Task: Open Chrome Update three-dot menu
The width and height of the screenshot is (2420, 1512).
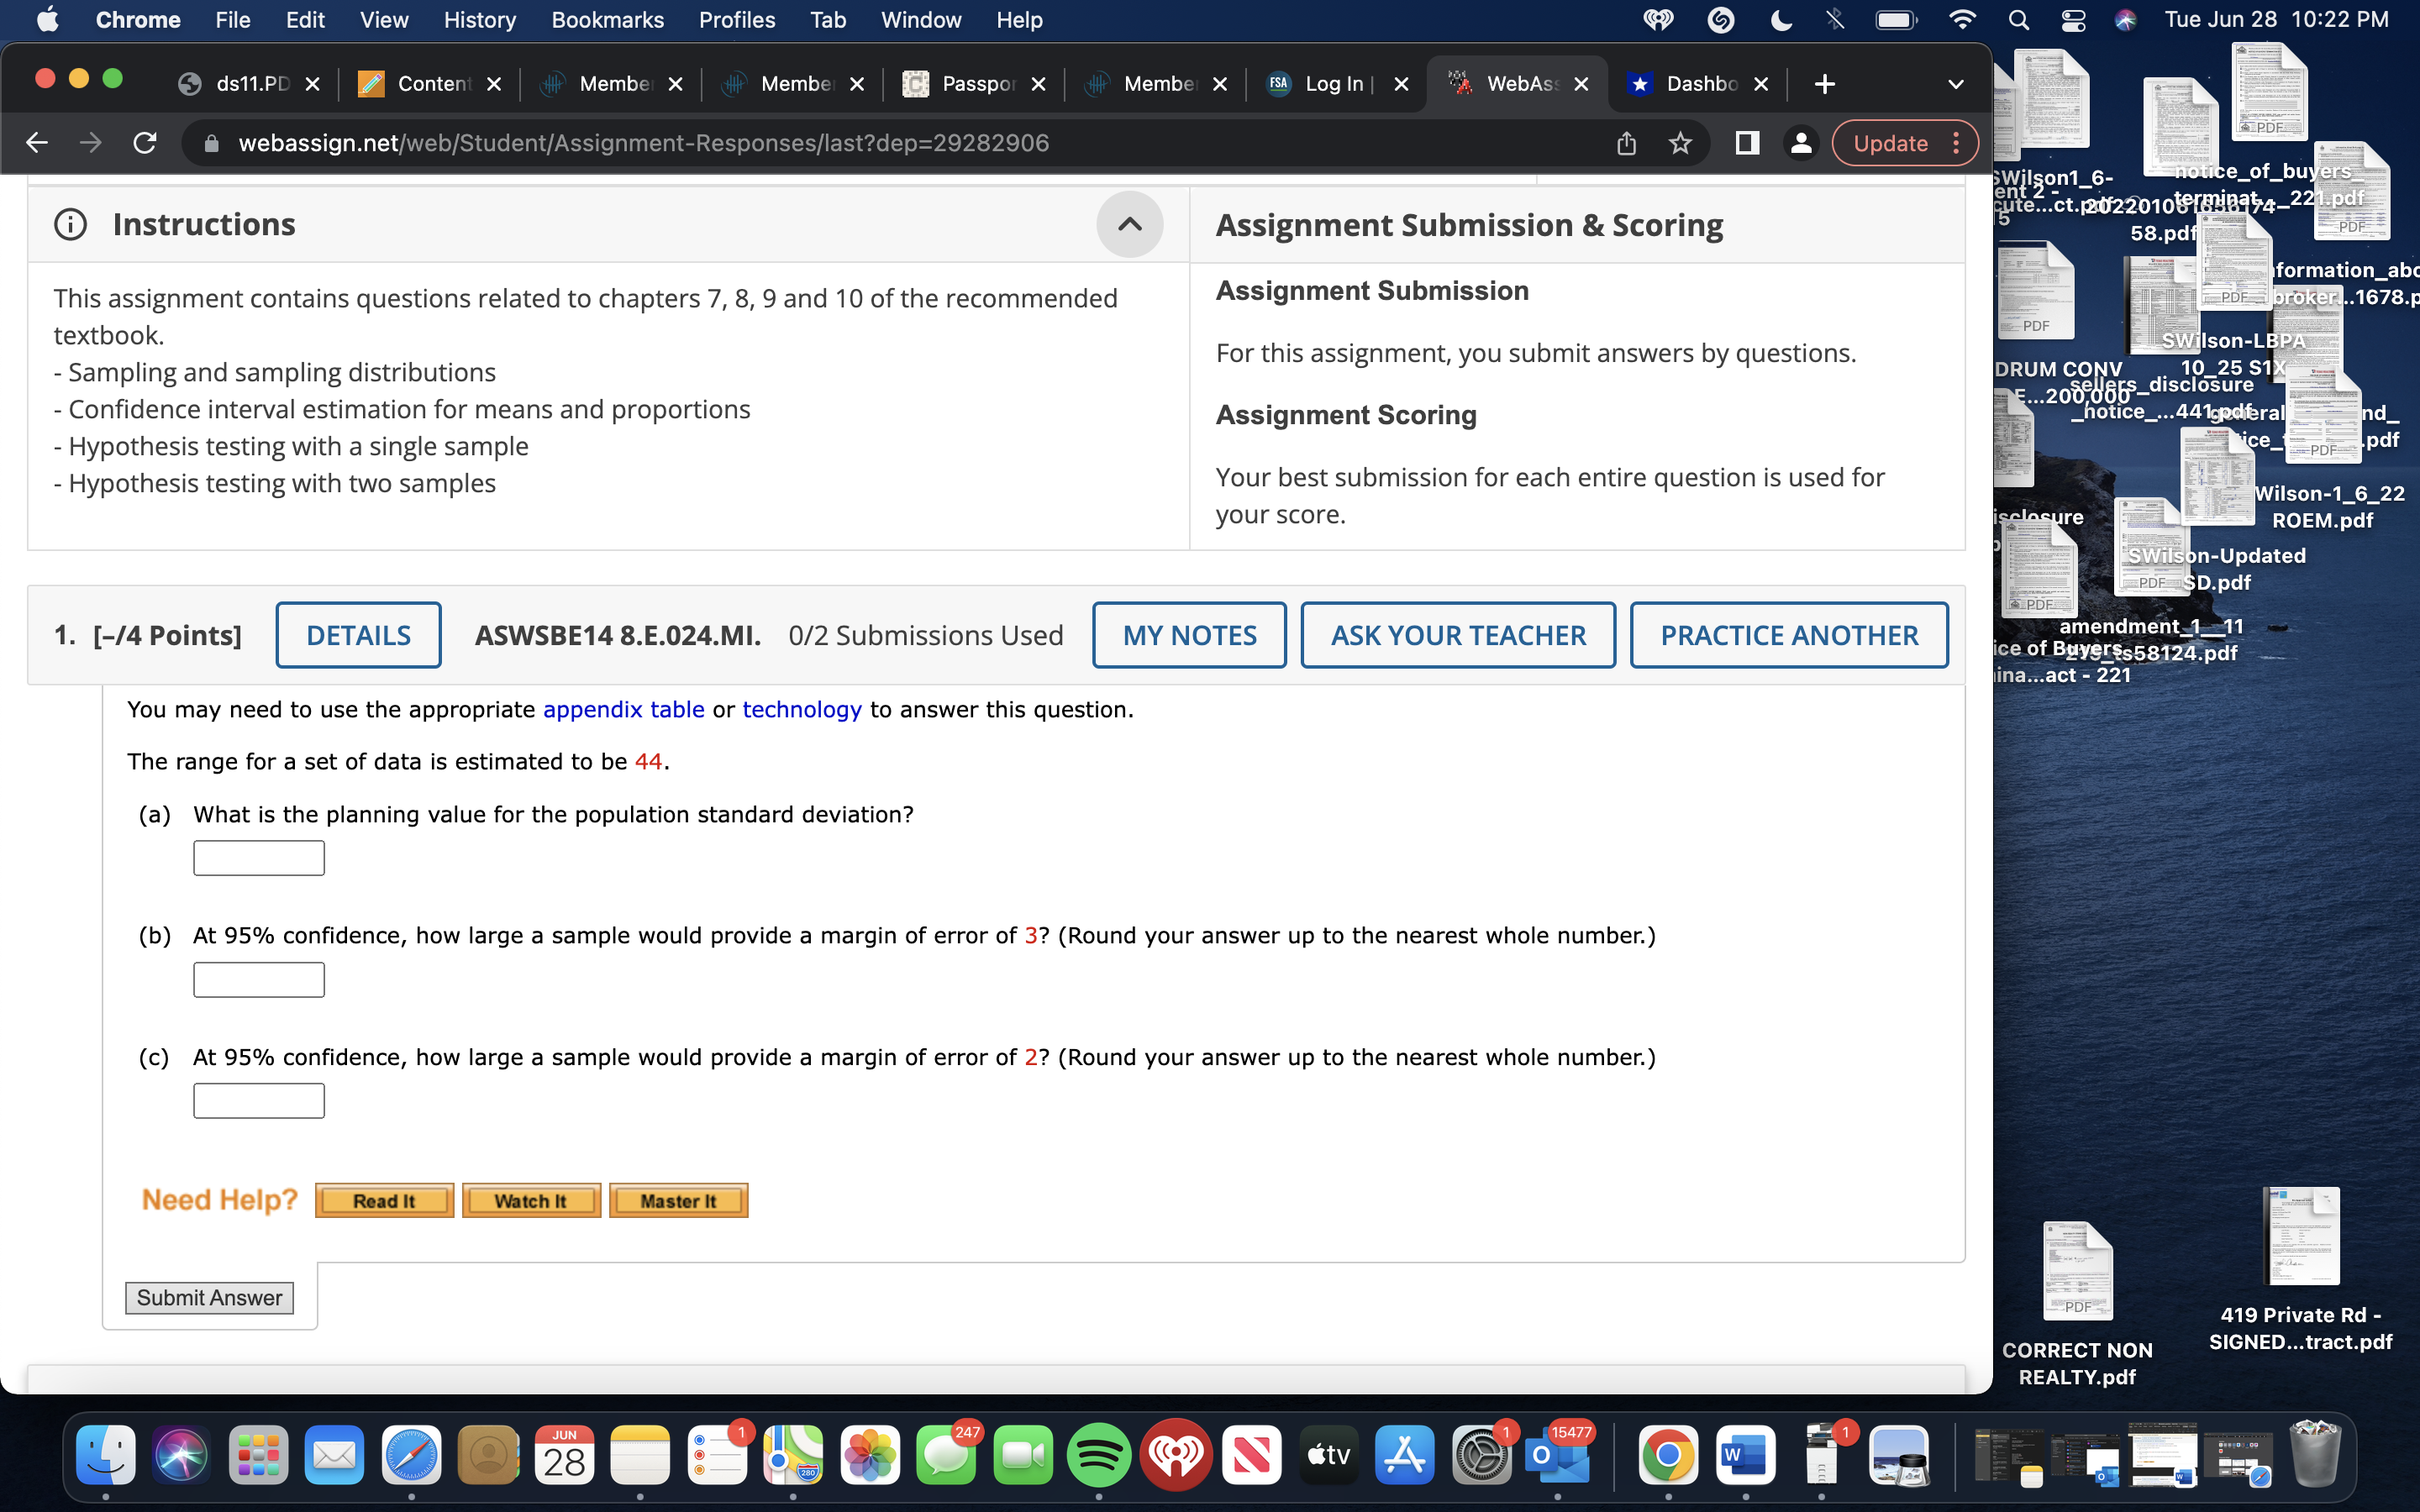Action: point(1956,143)
